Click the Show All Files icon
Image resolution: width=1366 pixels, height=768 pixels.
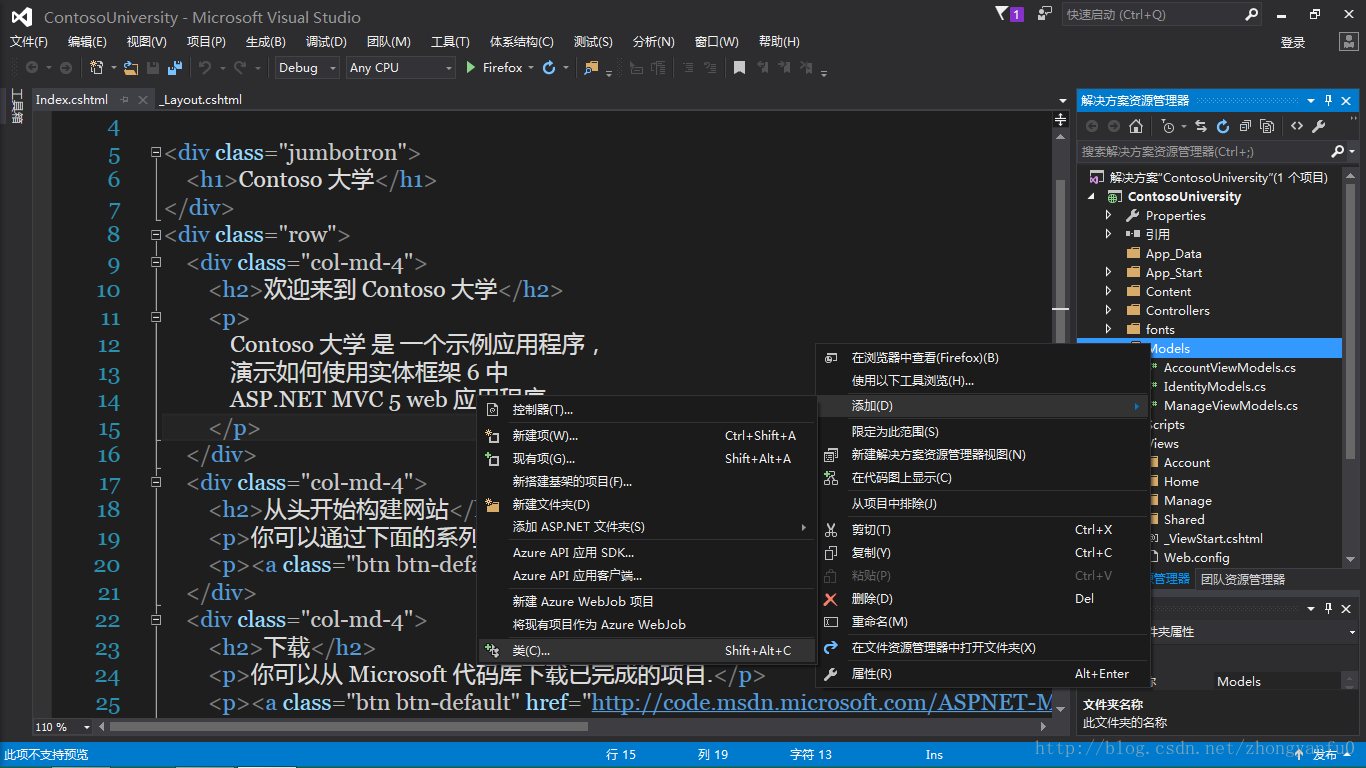(x=1267, y=127)
